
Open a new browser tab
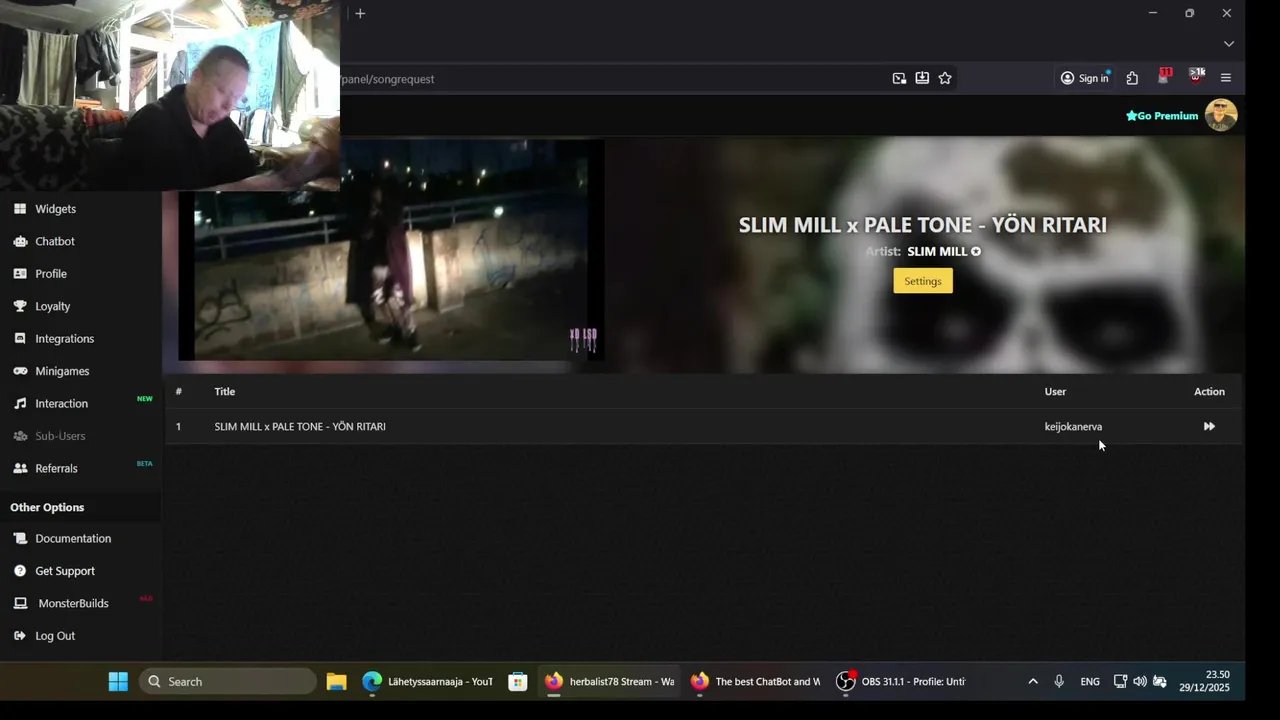(360, 13)
